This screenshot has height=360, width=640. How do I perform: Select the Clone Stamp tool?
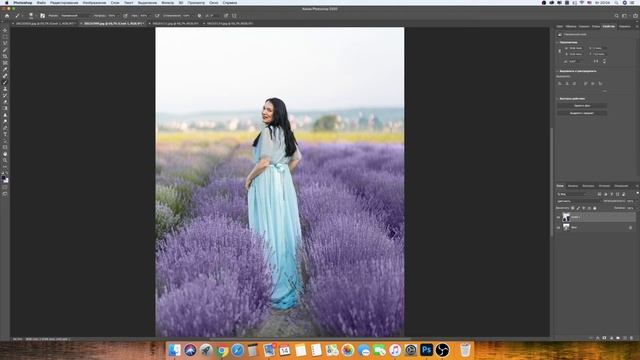pos(5,89)
